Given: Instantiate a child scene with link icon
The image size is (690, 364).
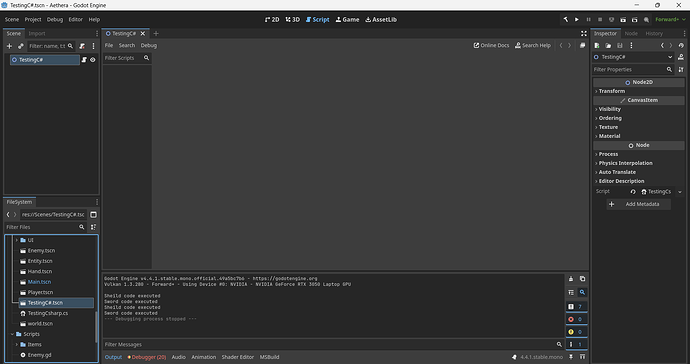Looking at the screenshot, I should pos(20,46).
